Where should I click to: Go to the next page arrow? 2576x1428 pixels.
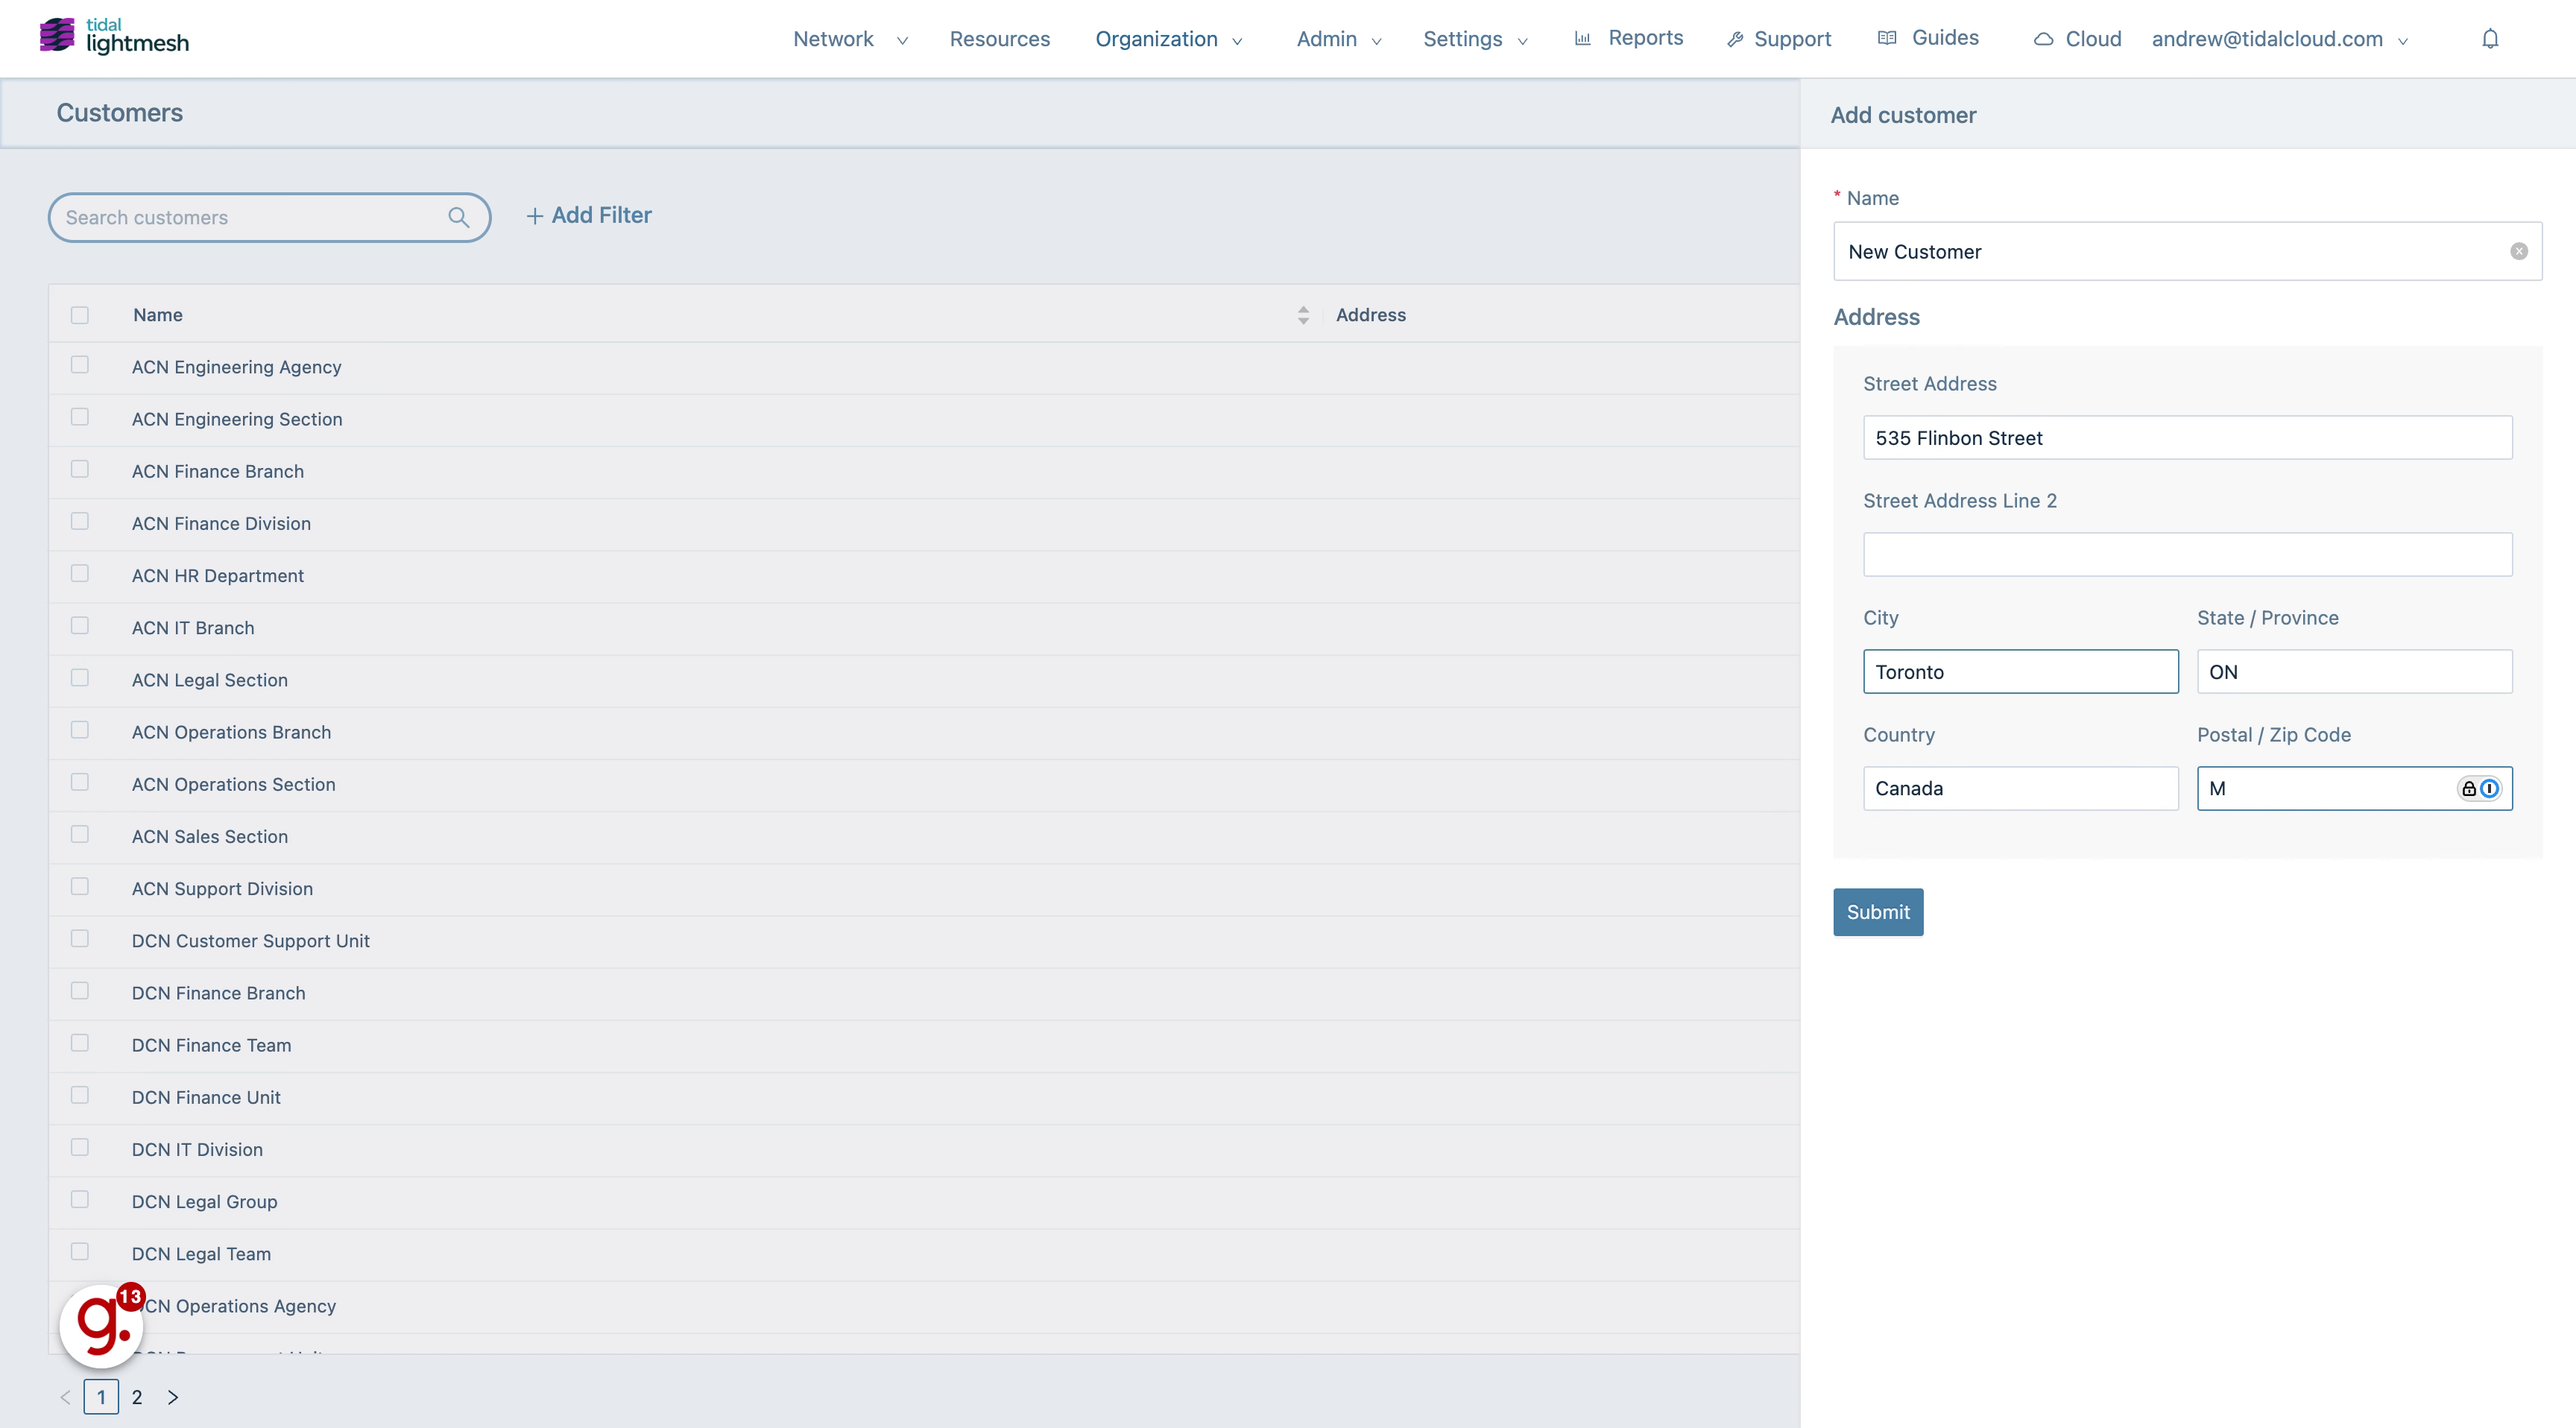click(173, 1397)
